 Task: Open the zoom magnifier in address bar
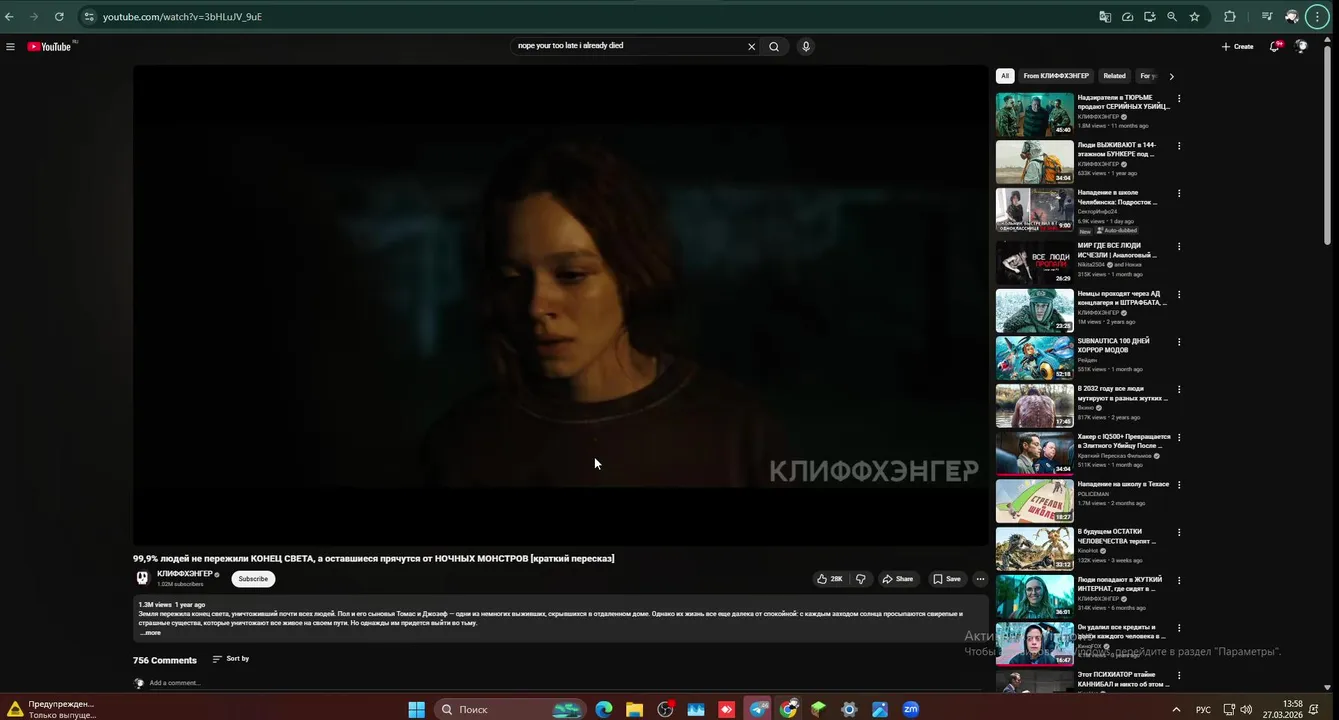(x=1172, y=16)
